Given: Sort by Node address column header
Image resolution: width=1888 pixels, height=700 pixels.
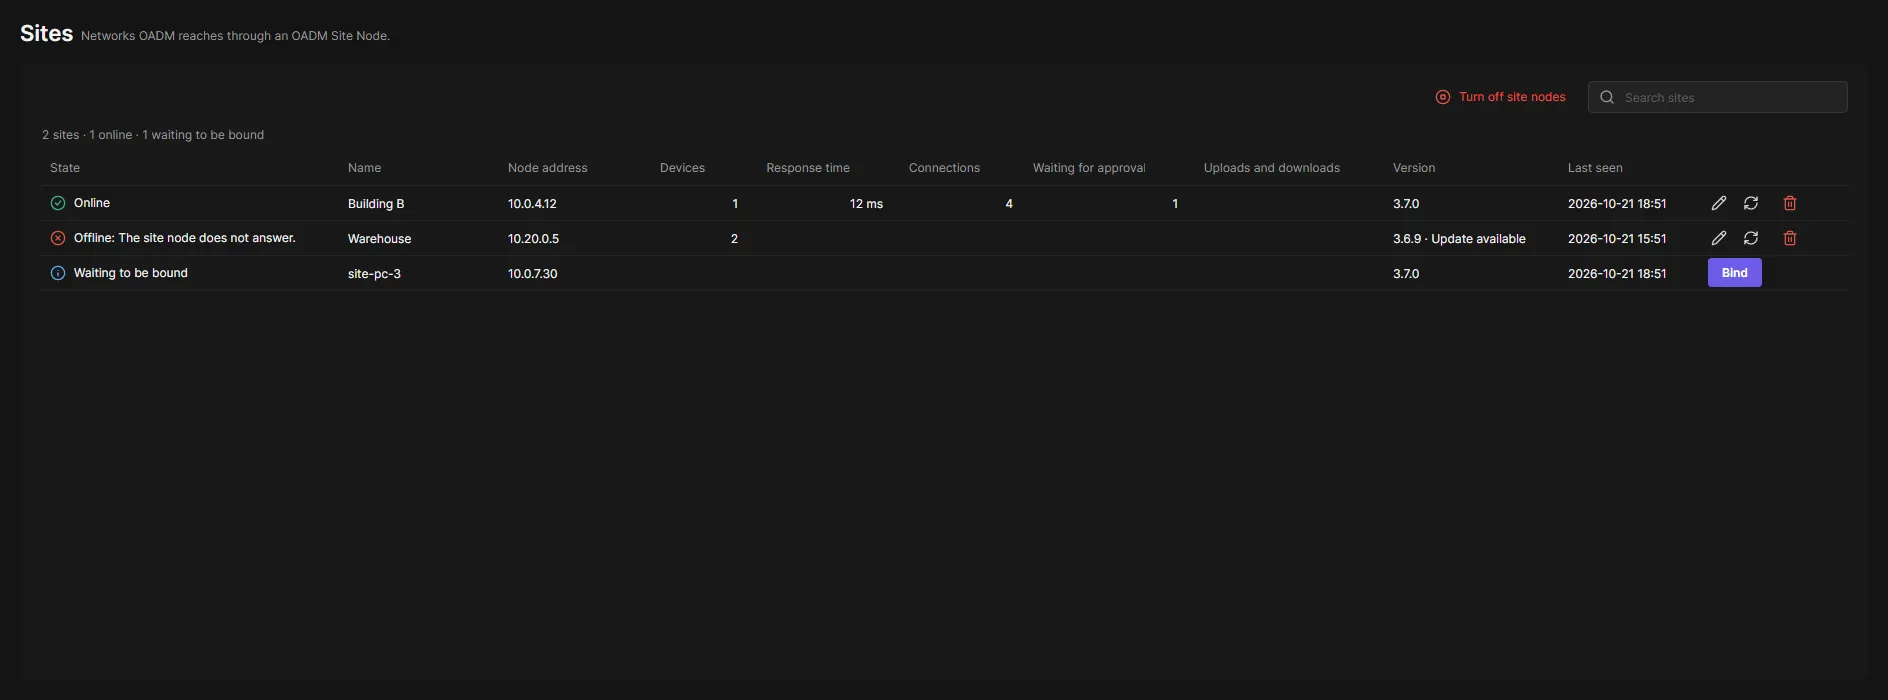Looking at the screenshot, I should click(x=548, y=168).
